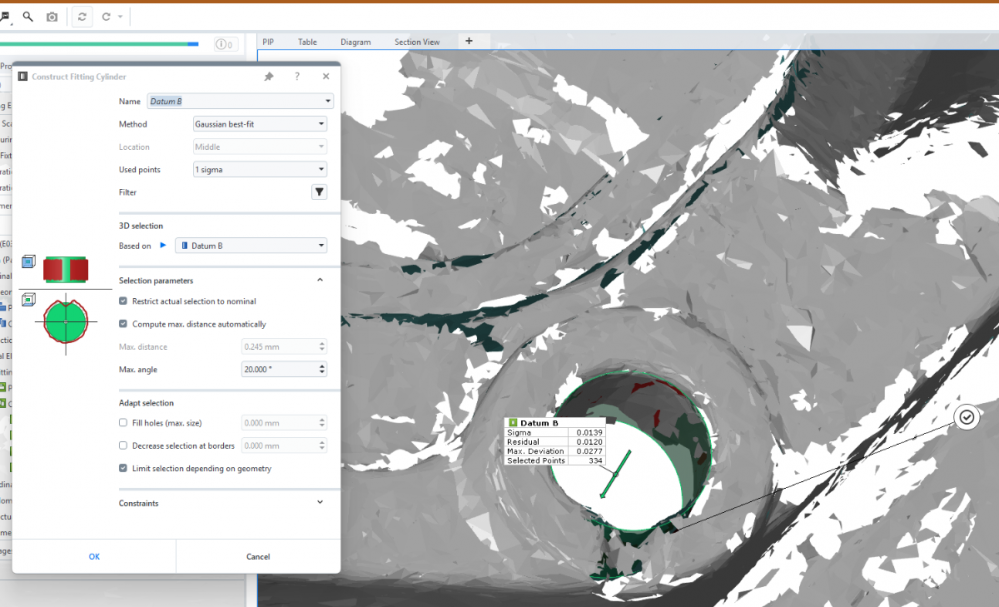The width and height of the screenshot is (999, 607).
Task: Click the small icon beside green circle
Action: [x=29, y=299]
